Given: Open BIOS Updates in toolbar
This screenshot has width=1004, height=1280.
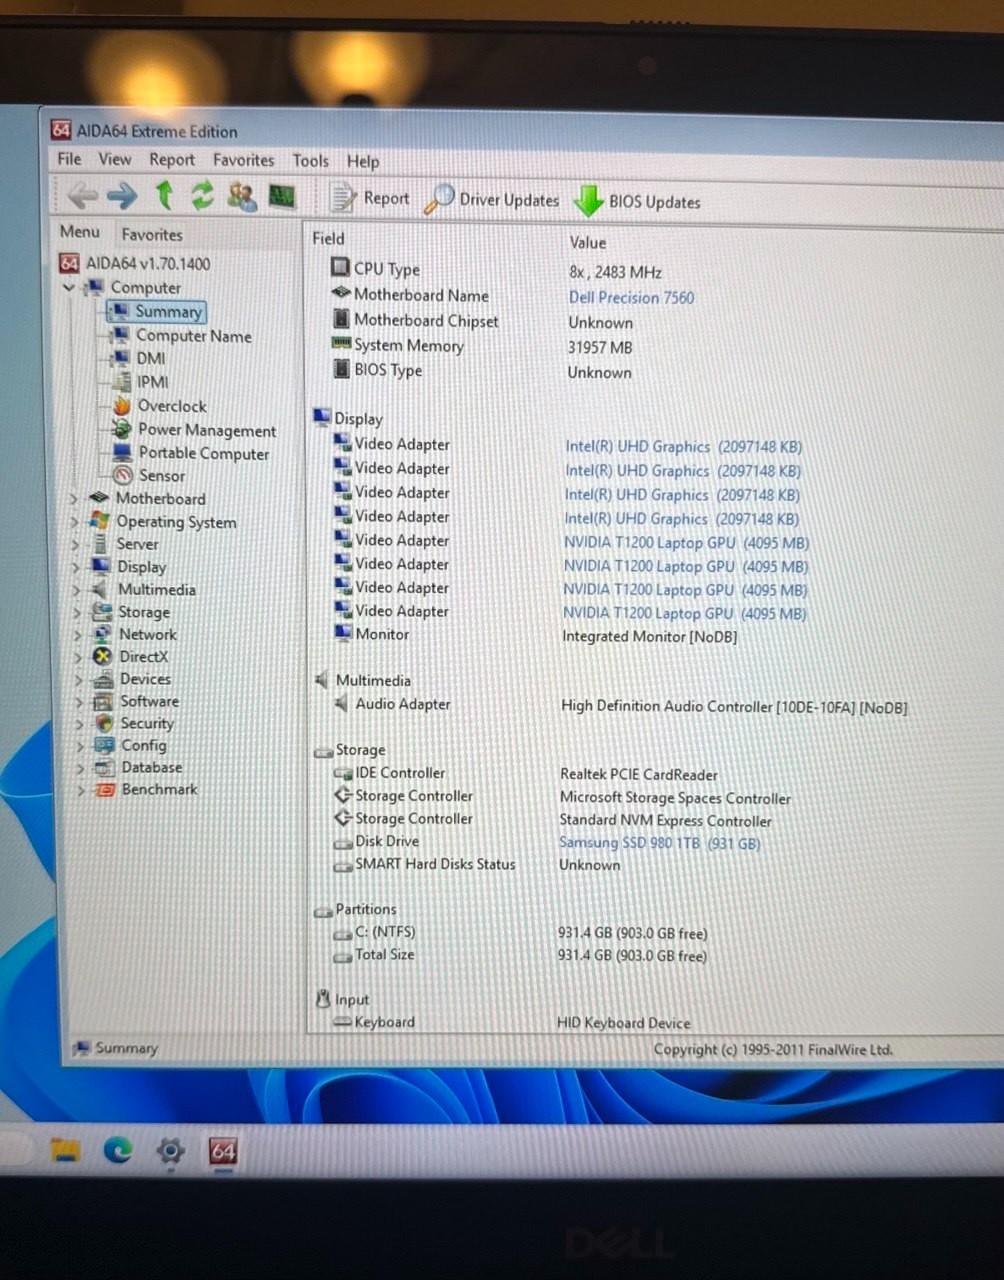Looking at the screenshot, I should [x=637, y=201].
